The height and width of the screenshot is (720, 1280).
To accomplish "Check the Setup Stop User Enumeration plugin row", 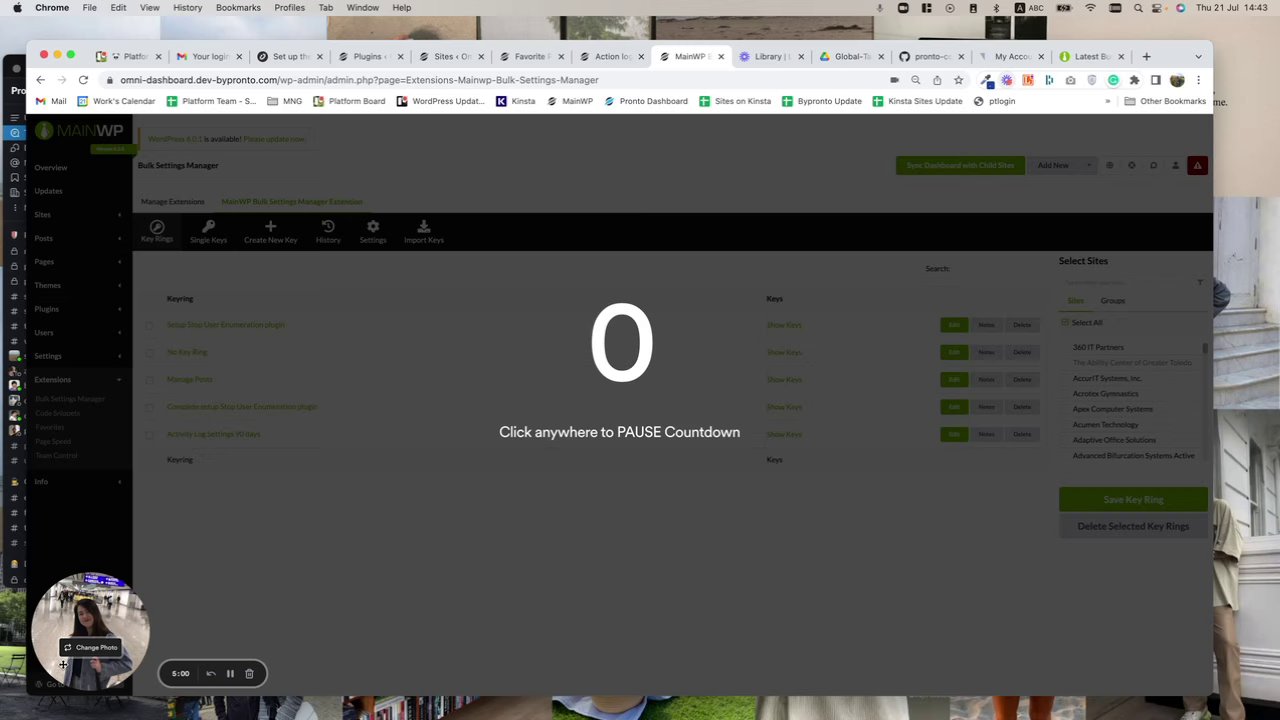I will [150, 325].
